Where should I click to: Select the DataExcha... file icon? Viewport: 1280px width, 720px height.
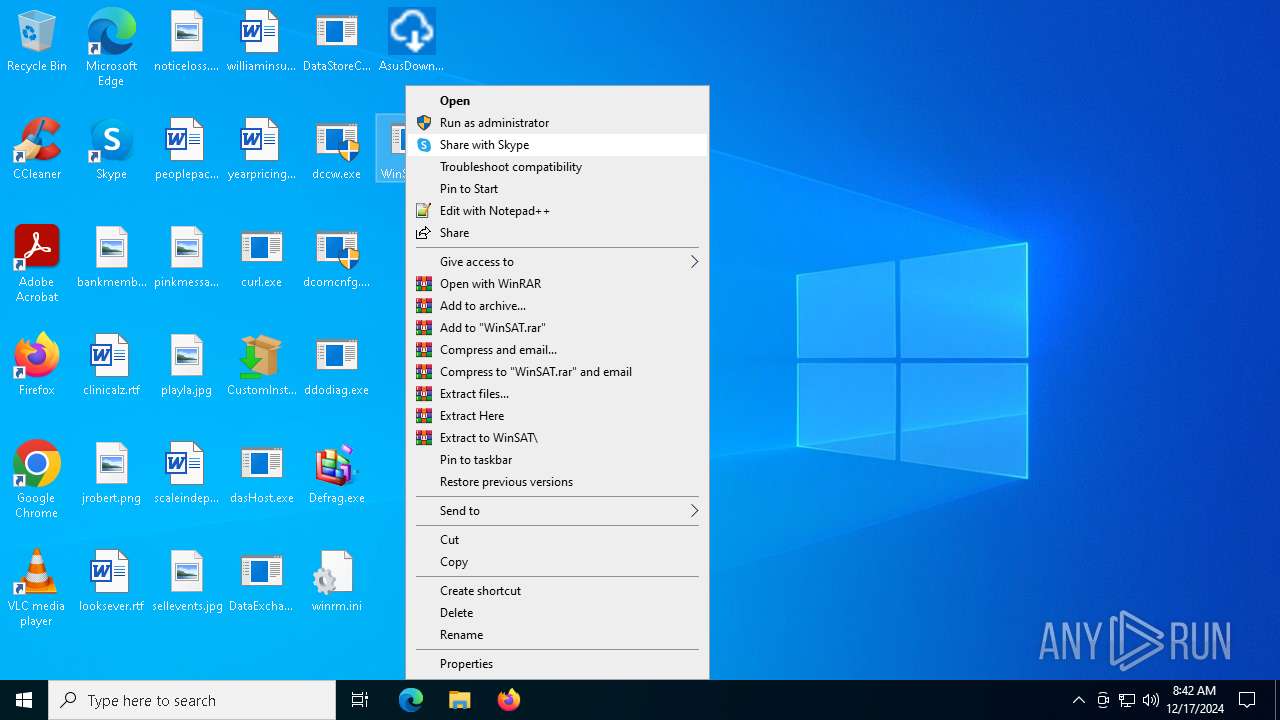[x=261, y=581]
